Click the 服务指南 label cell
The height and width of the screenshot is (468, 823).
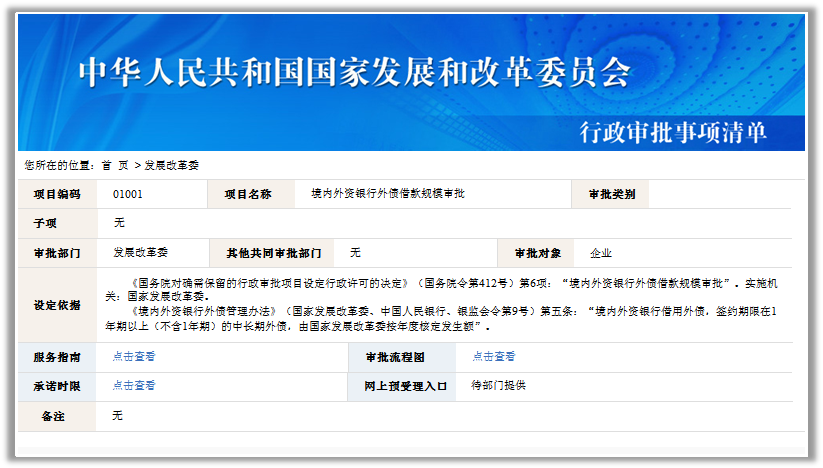57,357
